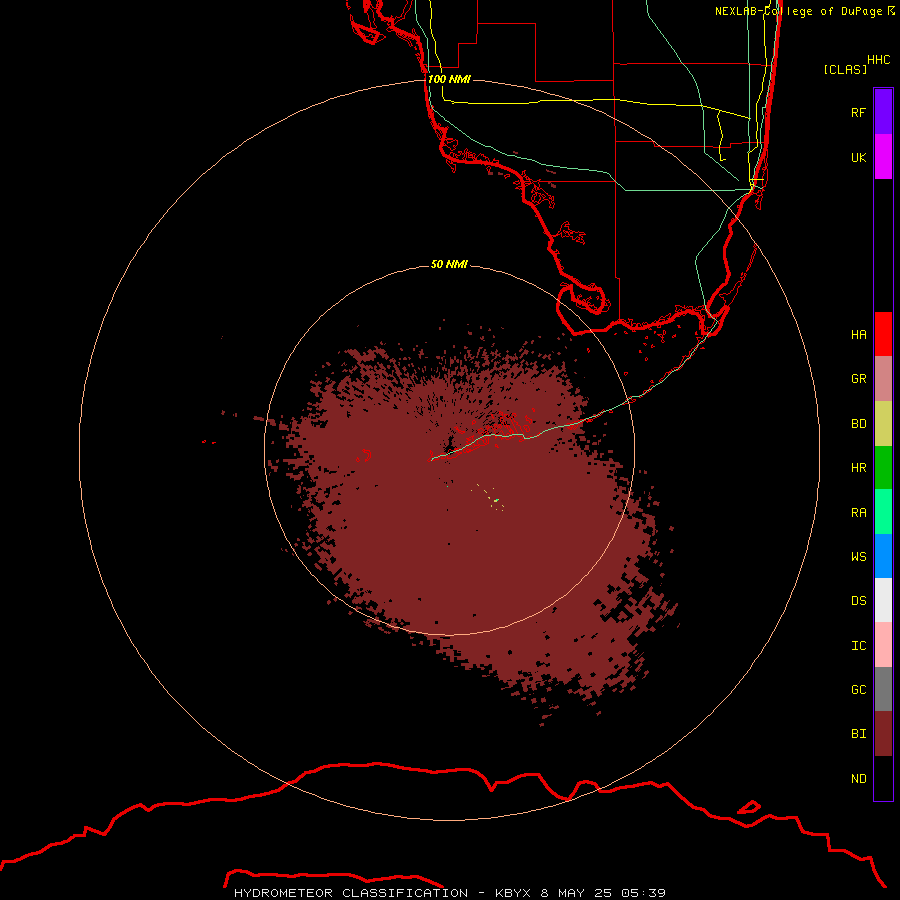Pick the RA light green swatch
The image size is (900, 900).
click(x=883, y=512)
